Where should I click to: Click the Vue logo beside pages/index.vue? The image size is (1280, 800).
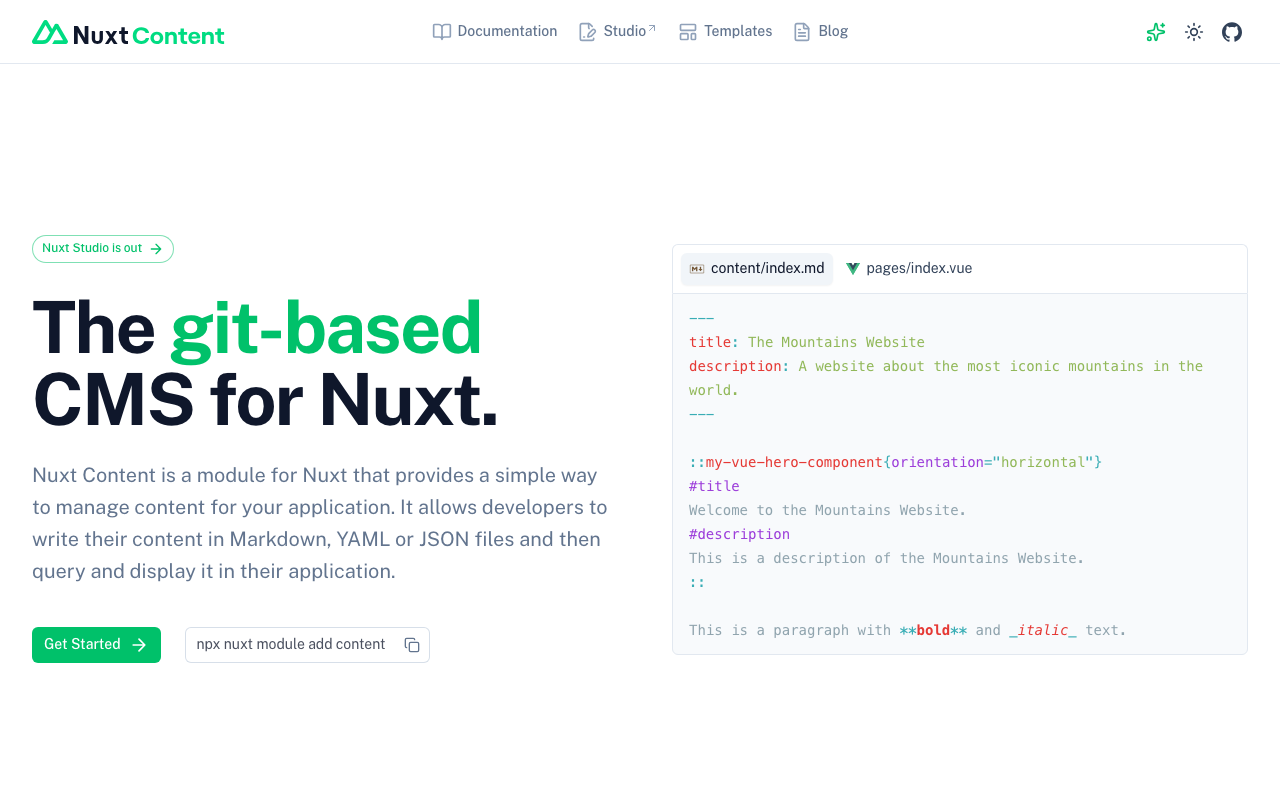[852, 268]
